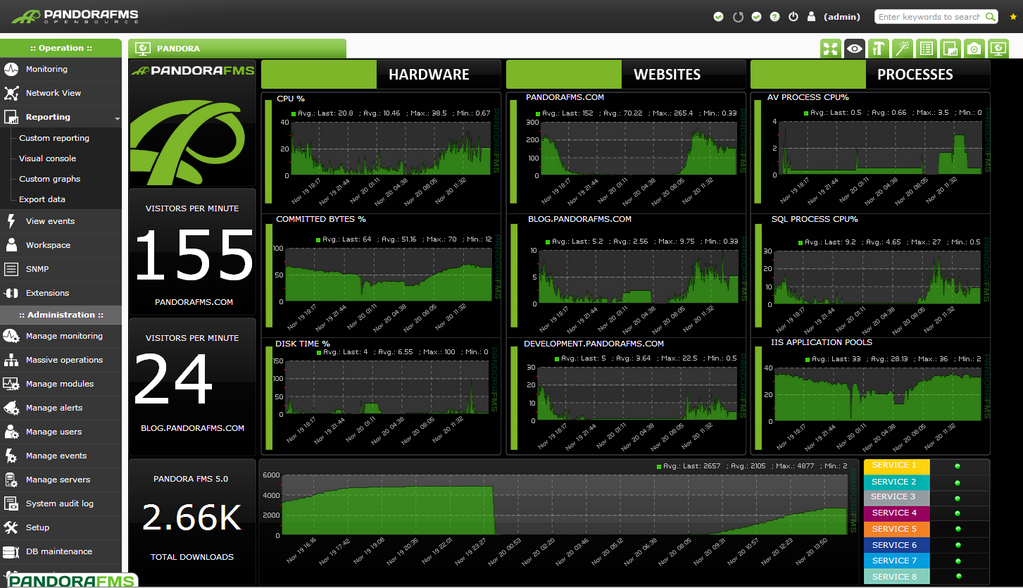The width and height of the screenshot is (1023, 588).
Task: Click the 155 visitors per minute value
Action: (194, 255)
